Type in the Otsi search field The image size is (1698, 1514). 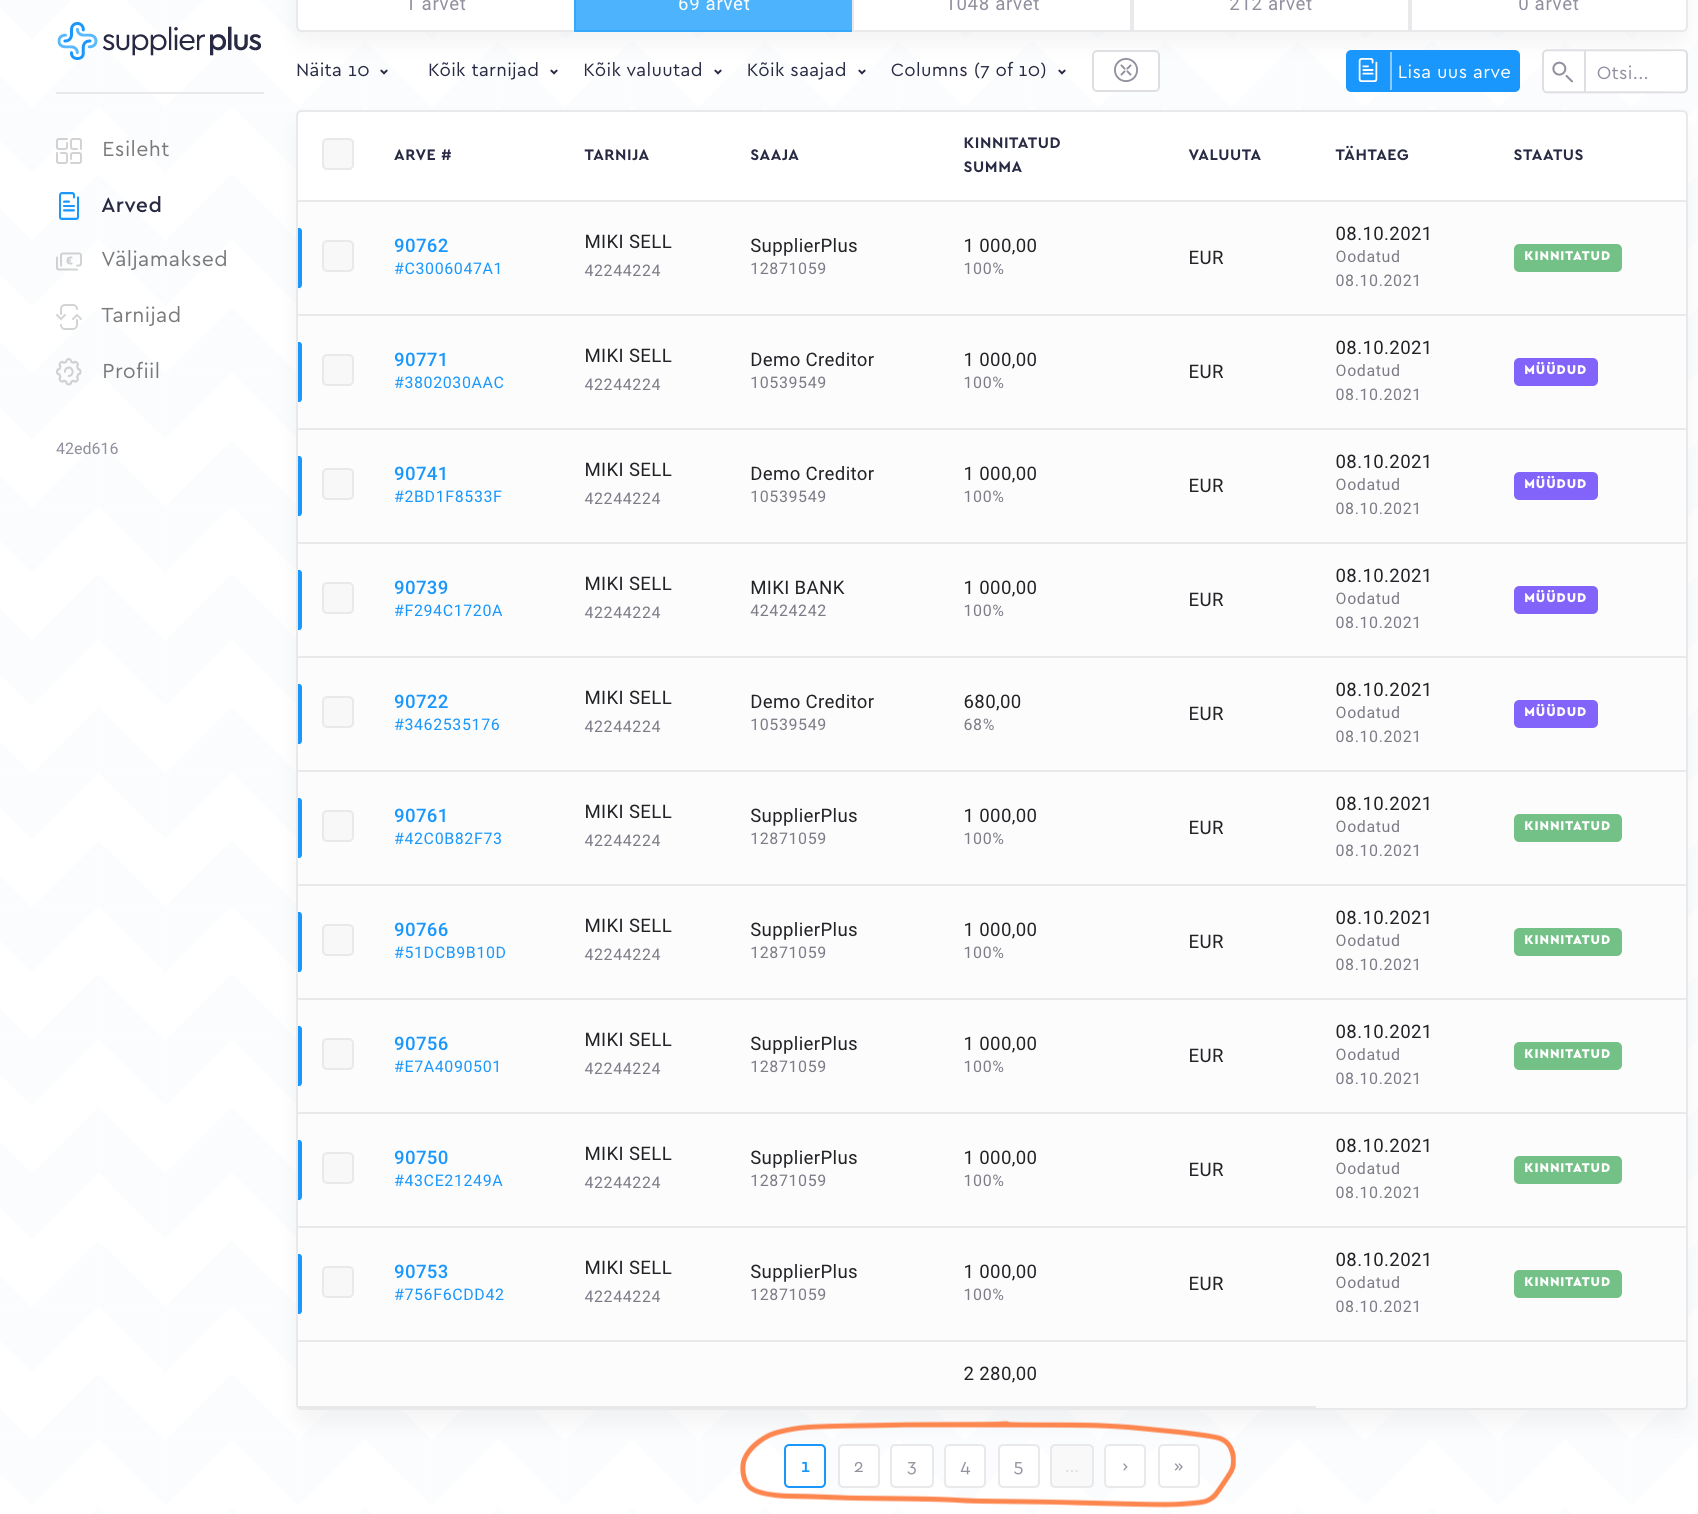[1634, 72]
